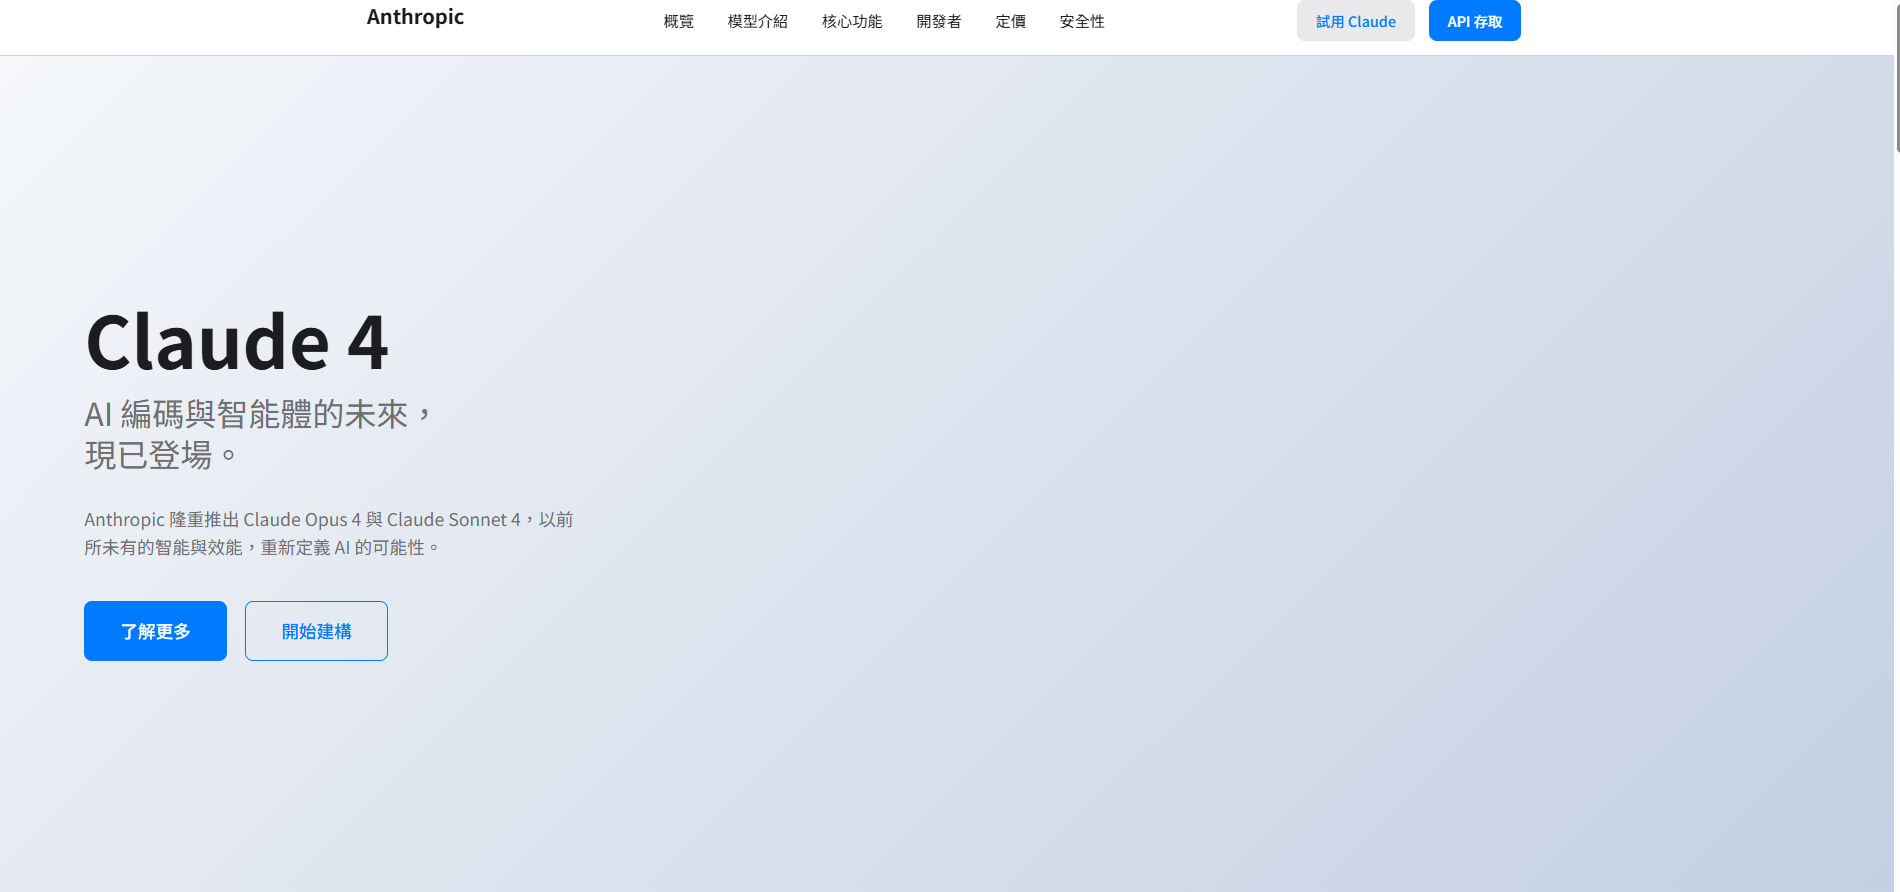Open the 概覽 nav item

tap(679, 21)
